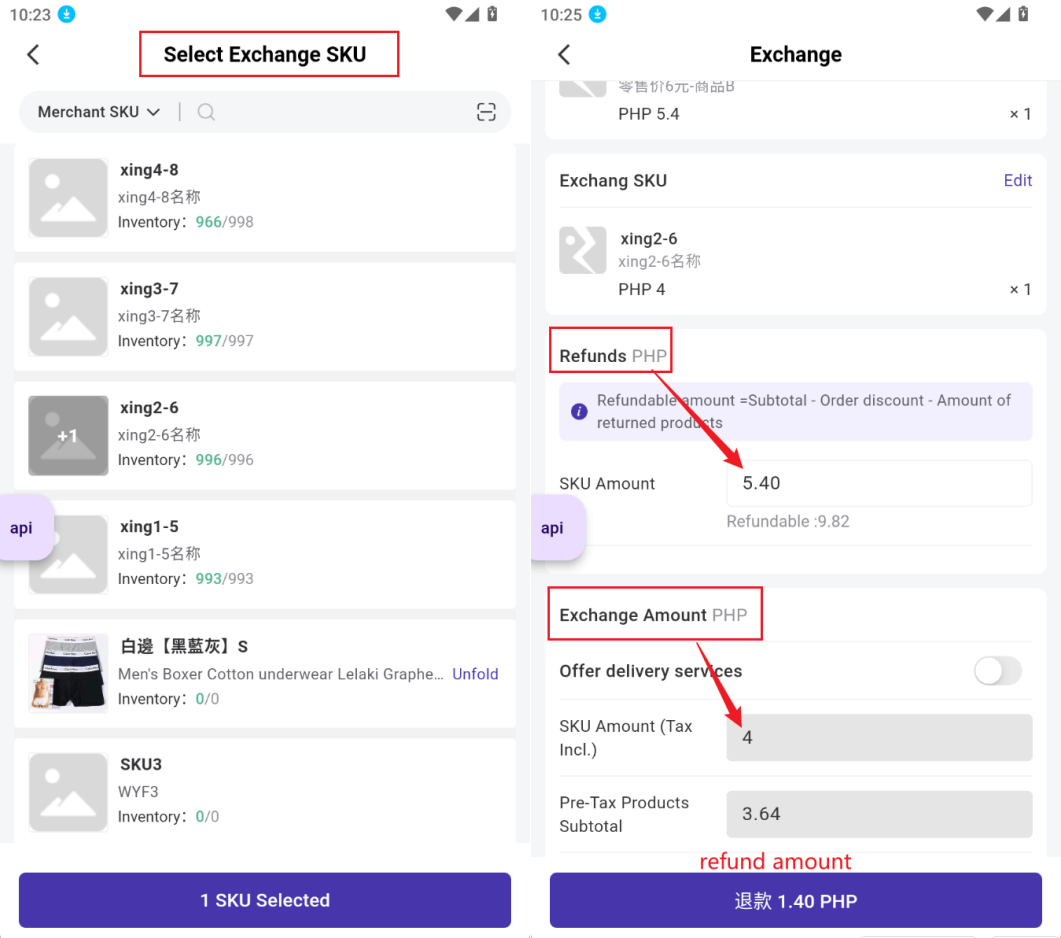Tap the xing2-6 exchange SKU placeholder icon

[x=582, y=250]
